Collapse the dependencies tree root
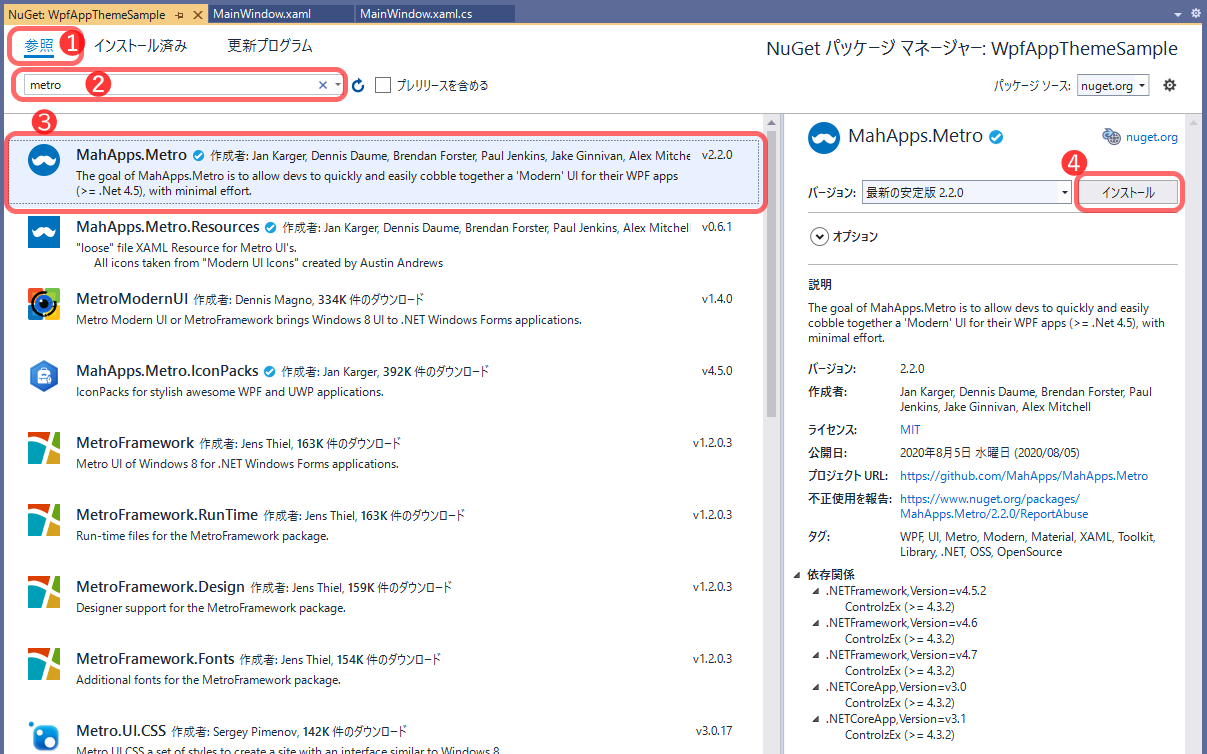 [x=797, y=575]
